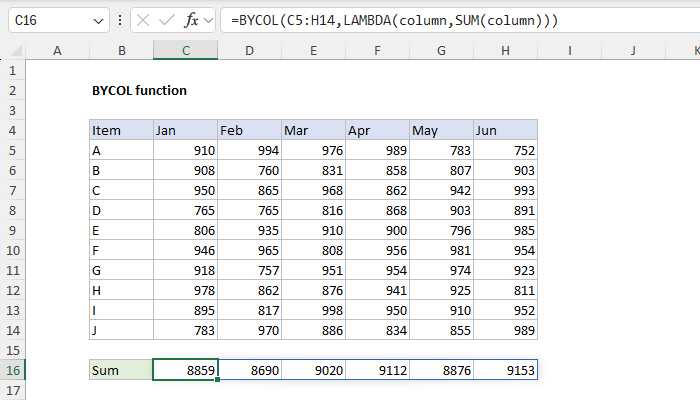Click item 'A' cell in row 5

click(x=121, y=150)
